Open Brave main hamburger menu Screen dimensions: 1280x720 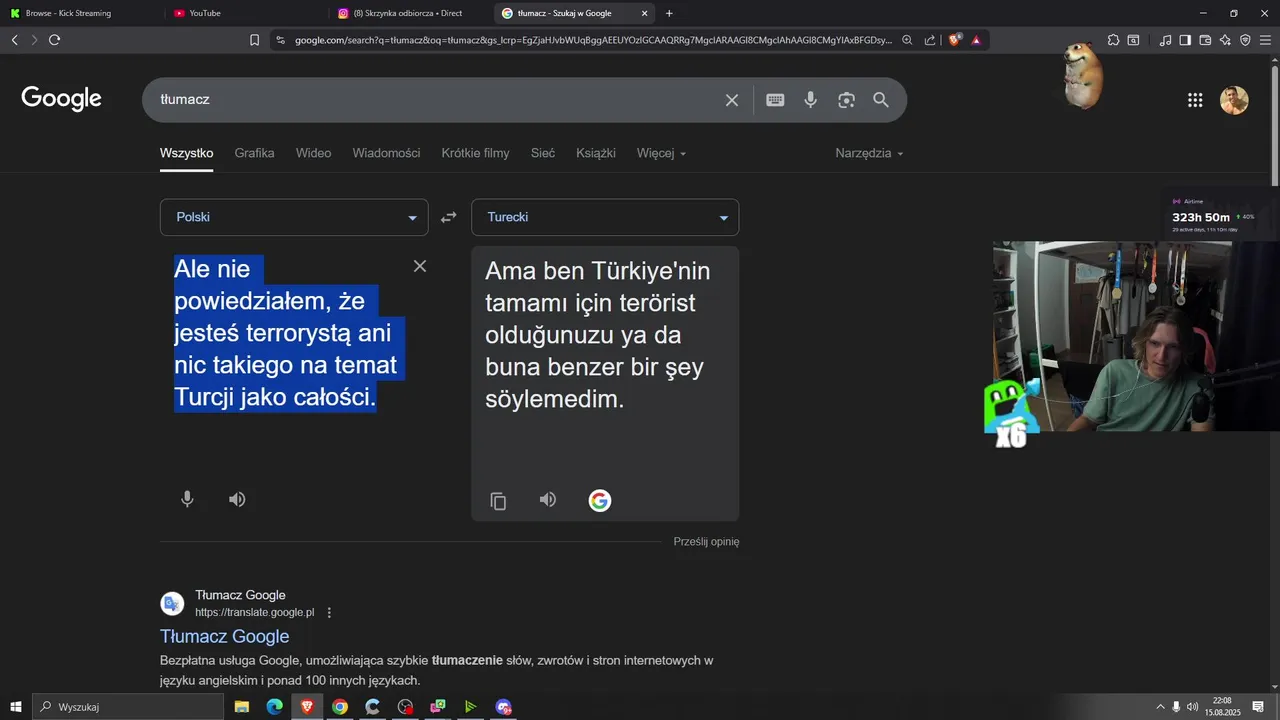click(1265, 40)
